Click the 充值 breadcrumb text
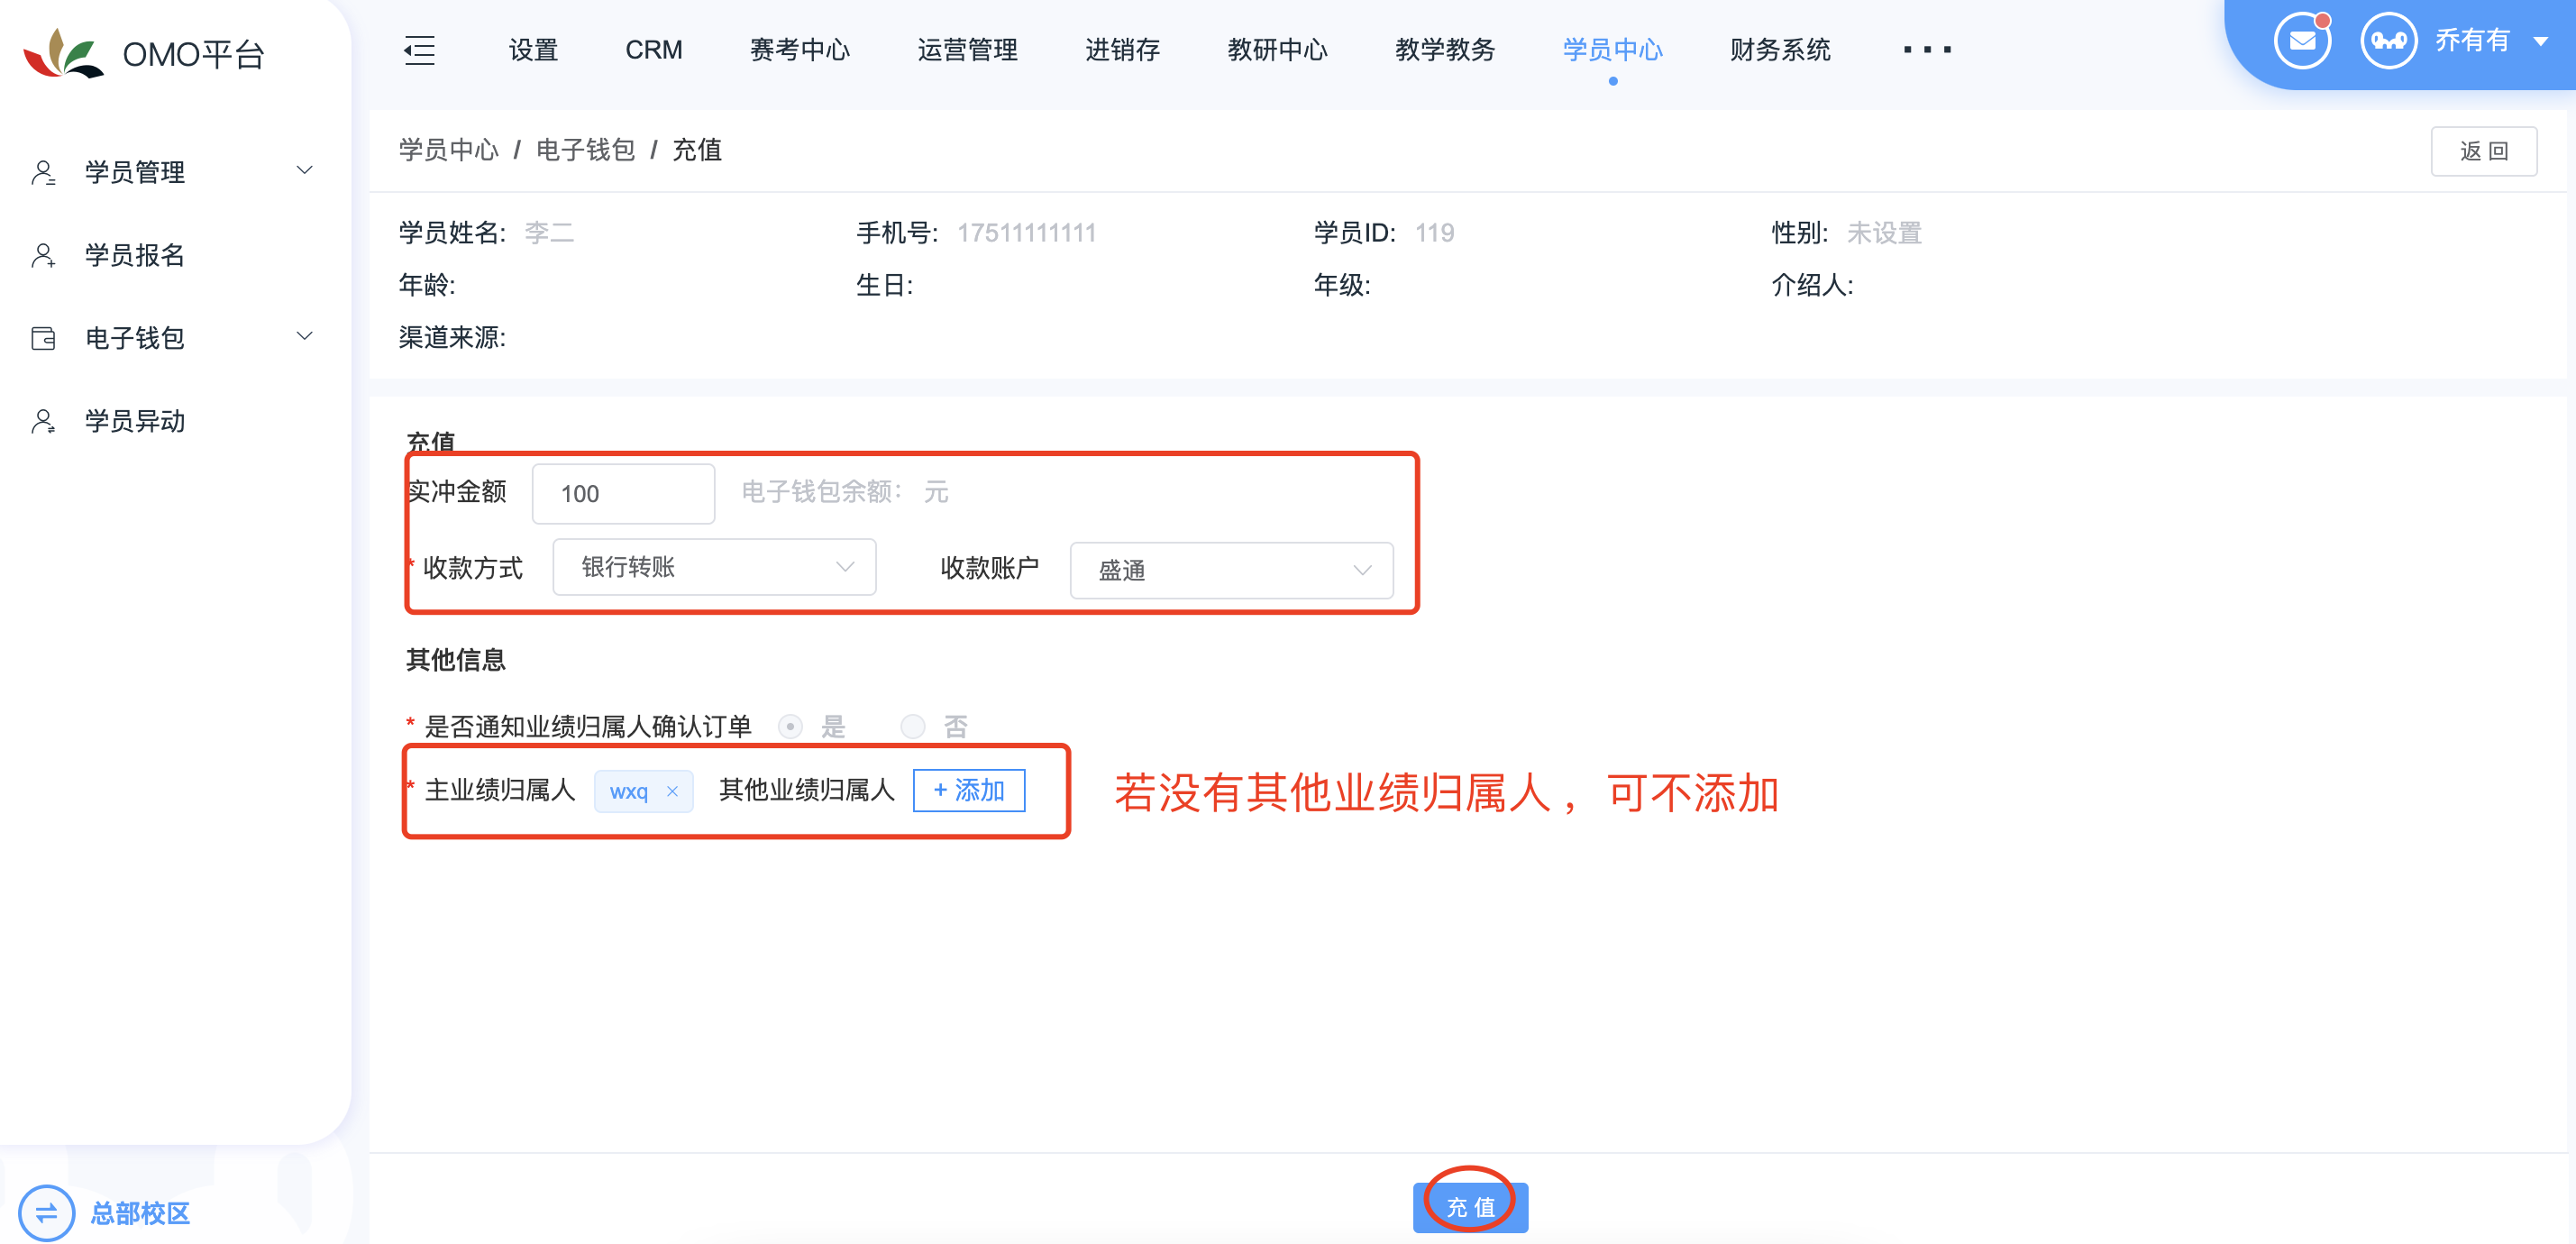Image resolution: width=2576 pixels, height=1244 pixels. pyautogui.click(x=697, y=150)
